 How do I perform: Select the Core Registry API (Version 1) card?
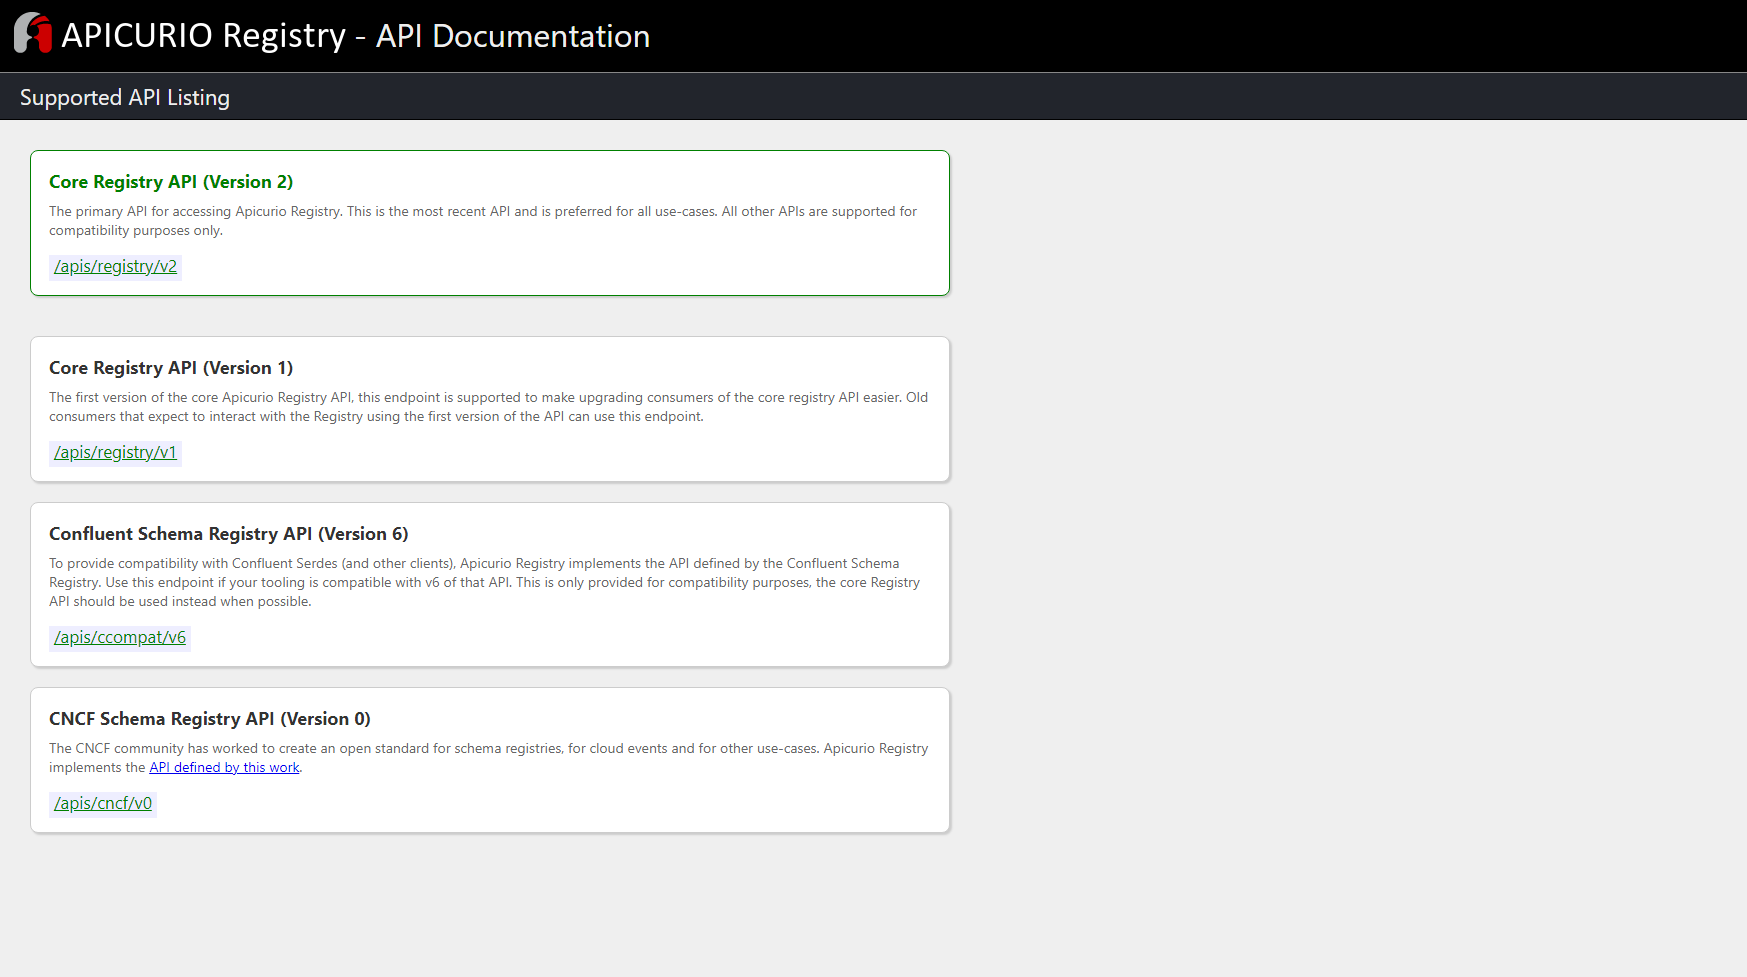coord(490,408)
